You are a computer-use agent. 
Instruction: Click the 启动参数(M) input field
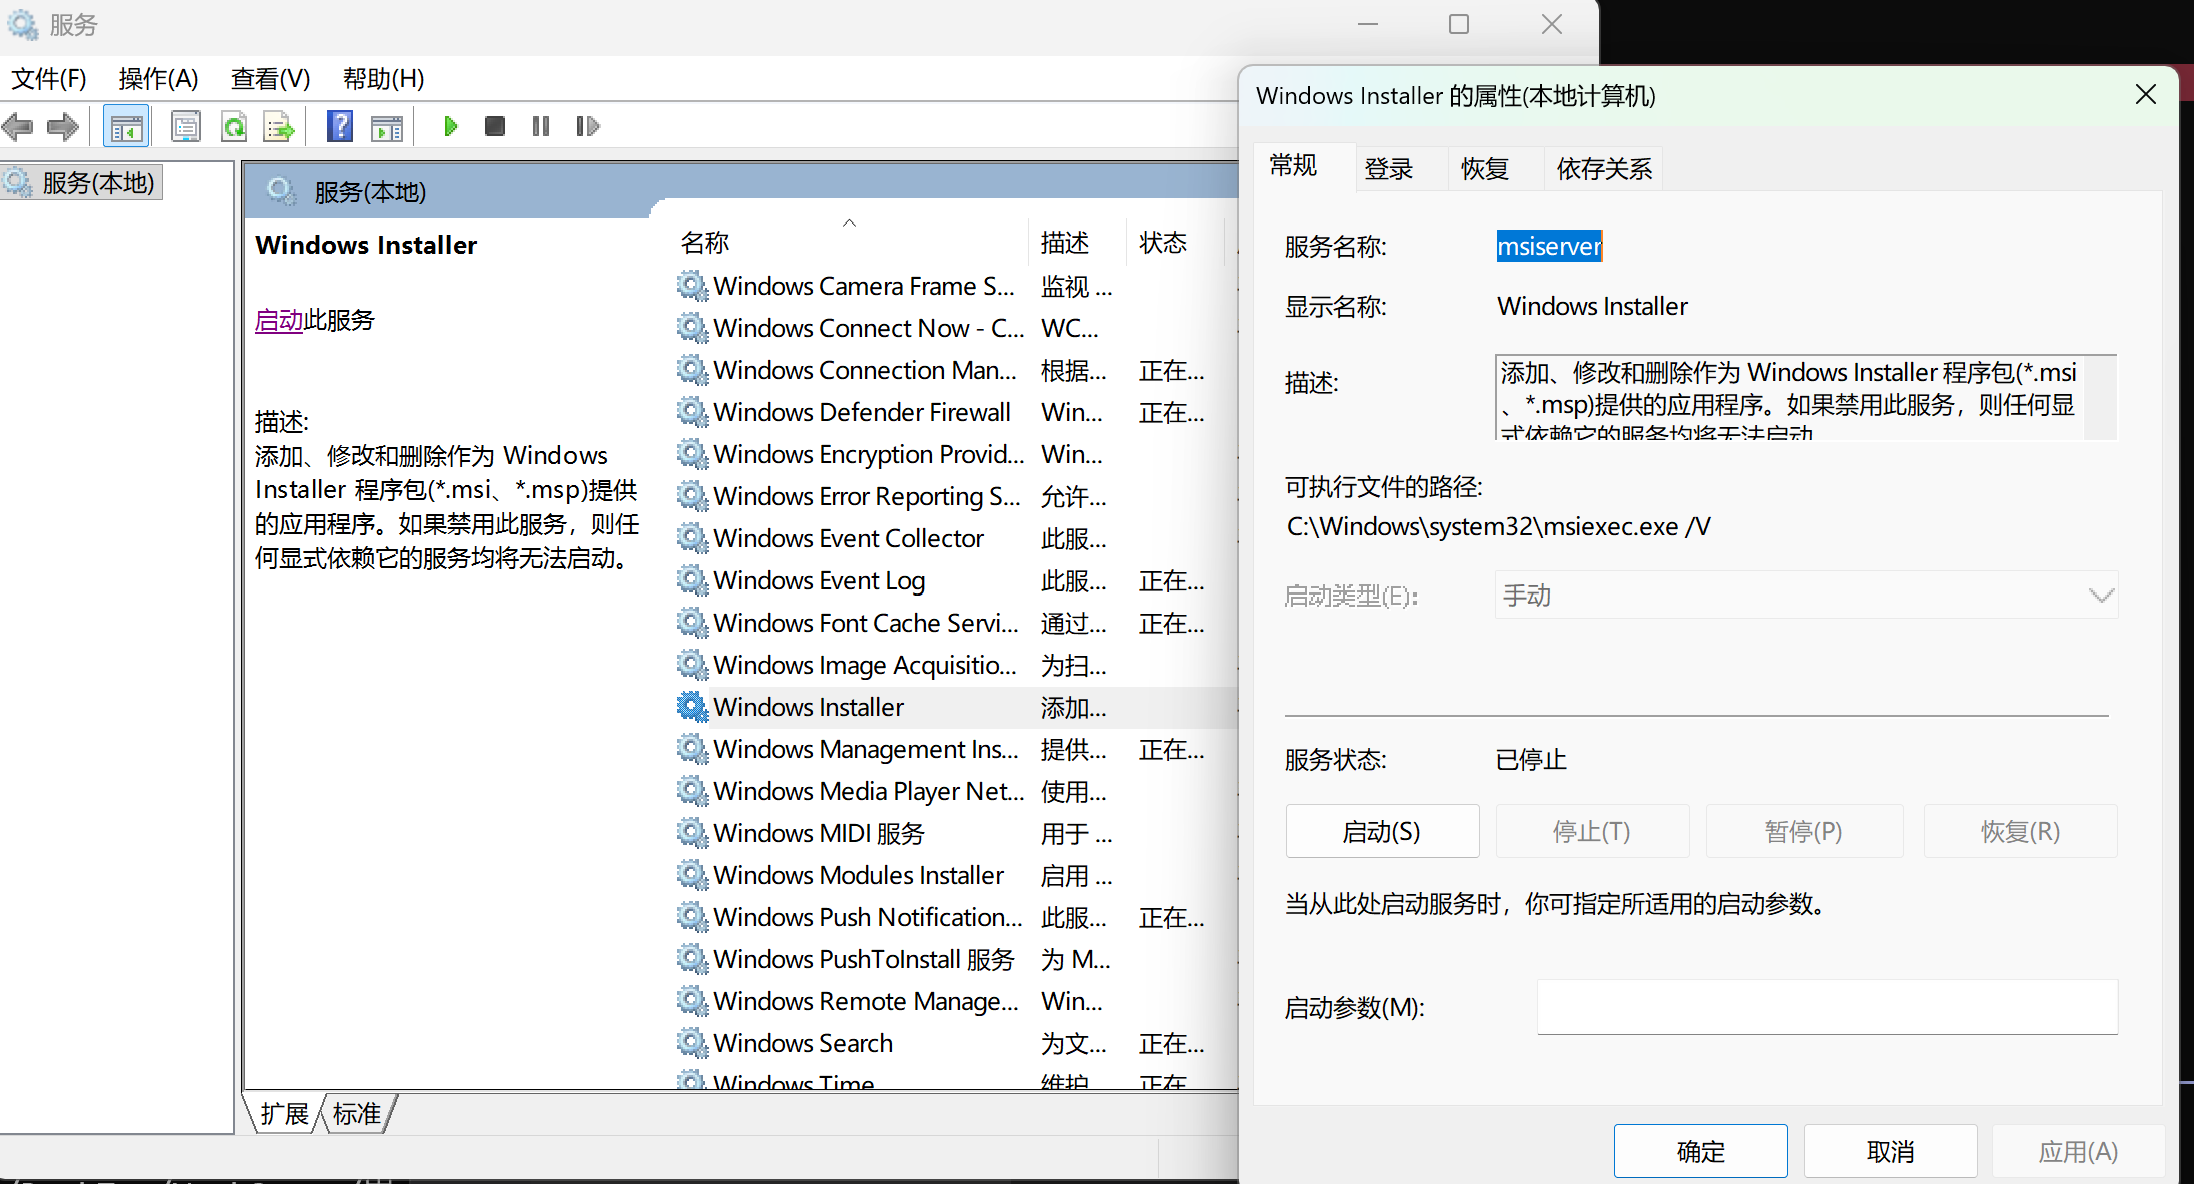coord(1827,1007)
